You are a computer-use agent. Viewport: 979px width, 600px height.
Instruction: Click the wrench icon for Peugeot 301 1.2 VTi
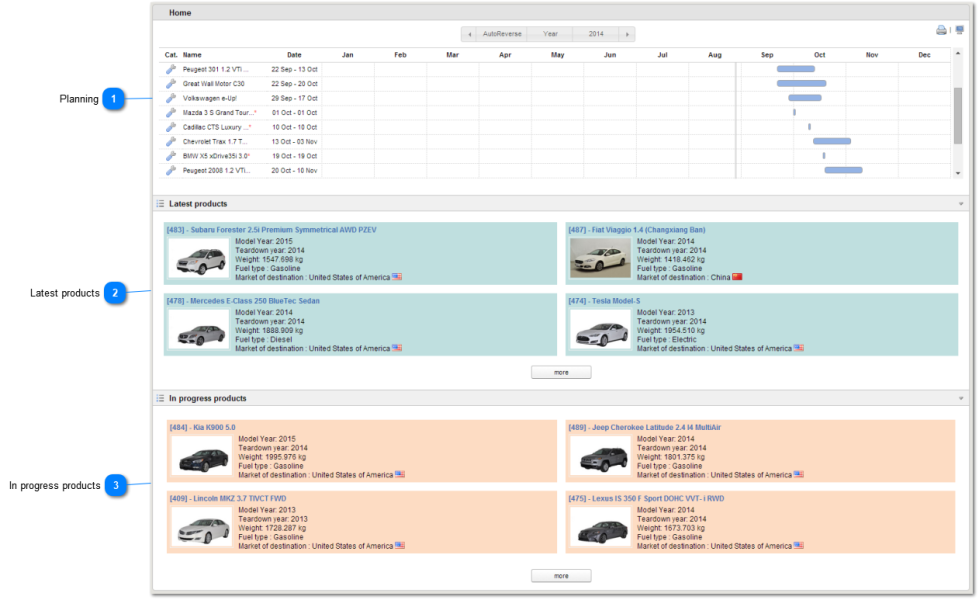point(170,69)
